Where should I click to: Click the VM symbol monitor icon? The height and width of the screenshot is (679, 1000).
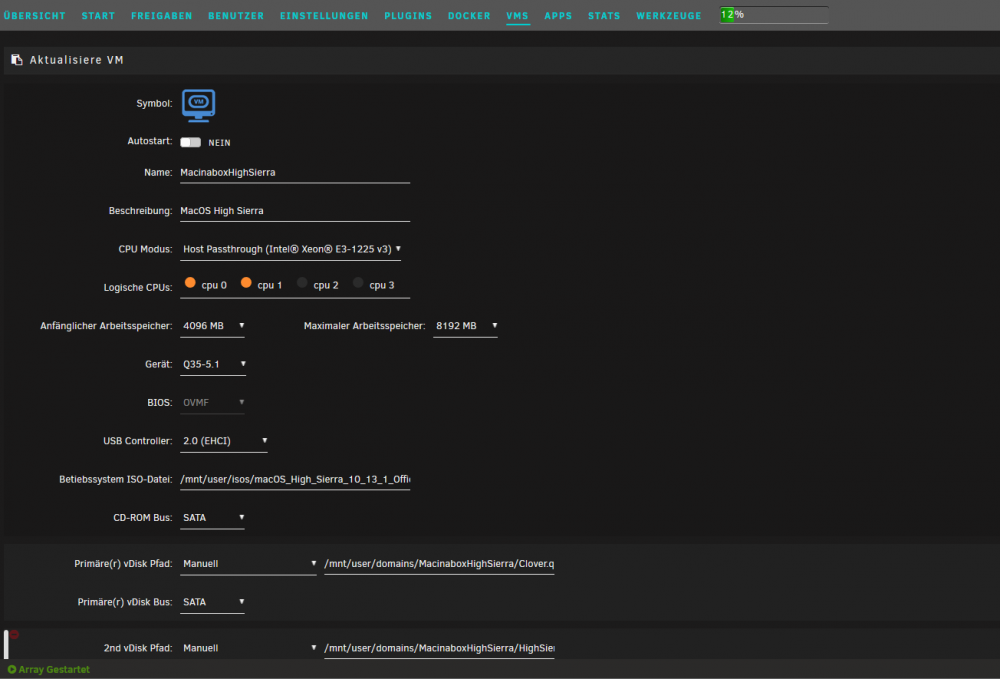[x=198, y=105]
